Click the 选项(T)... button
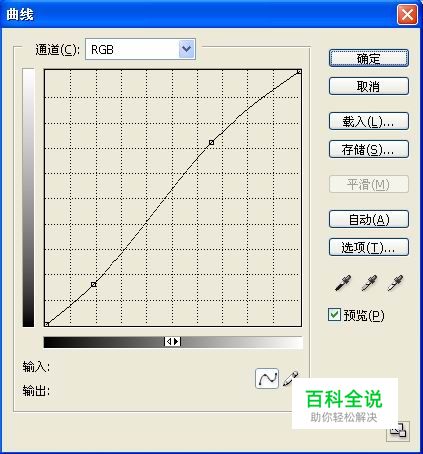 point(369,247)
